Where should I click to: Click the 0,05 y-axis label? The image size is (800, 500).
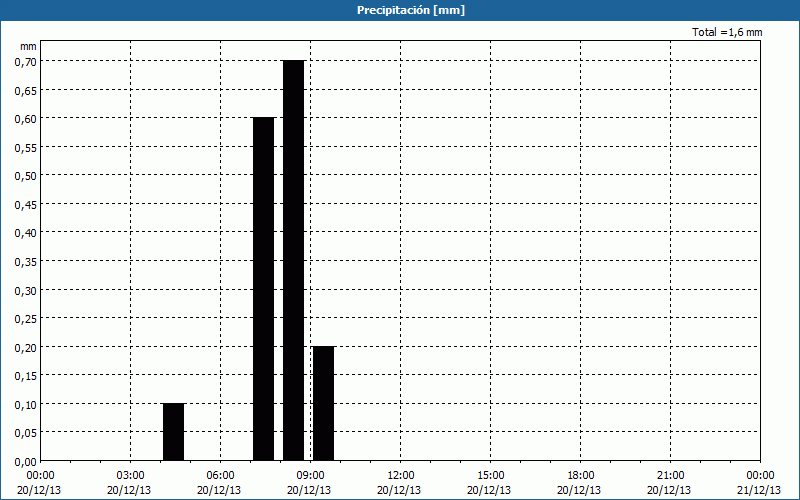(x=26, y=433)
